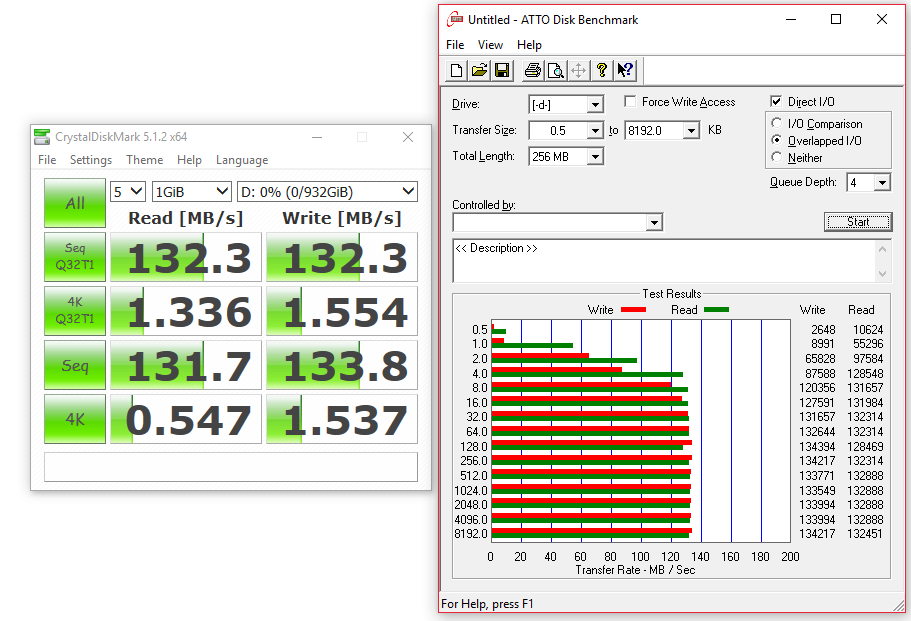The image size is (911, 621).
Task: Open the File menu in ATTO Disk Benchmark
Action: point(455,45)
